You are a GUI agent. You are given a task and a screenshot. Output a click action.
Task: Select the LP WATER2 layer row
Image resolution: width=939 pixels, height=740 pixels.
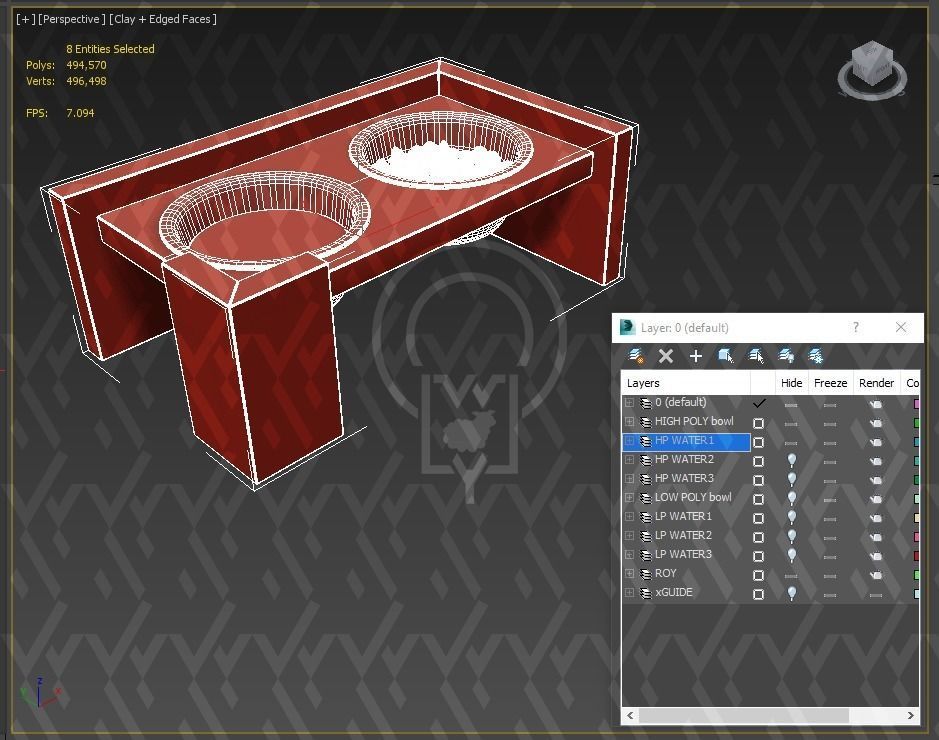tap(771, 536)
